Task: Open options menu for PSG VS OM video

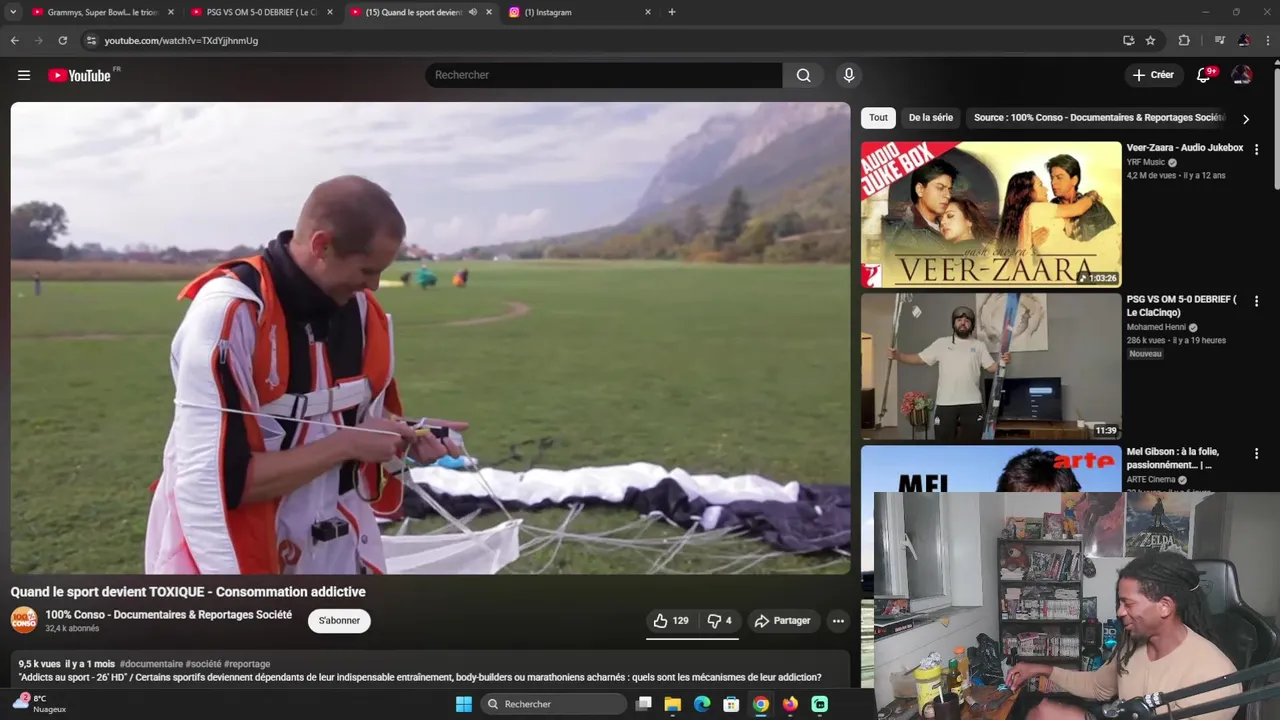Action: 1257,301
